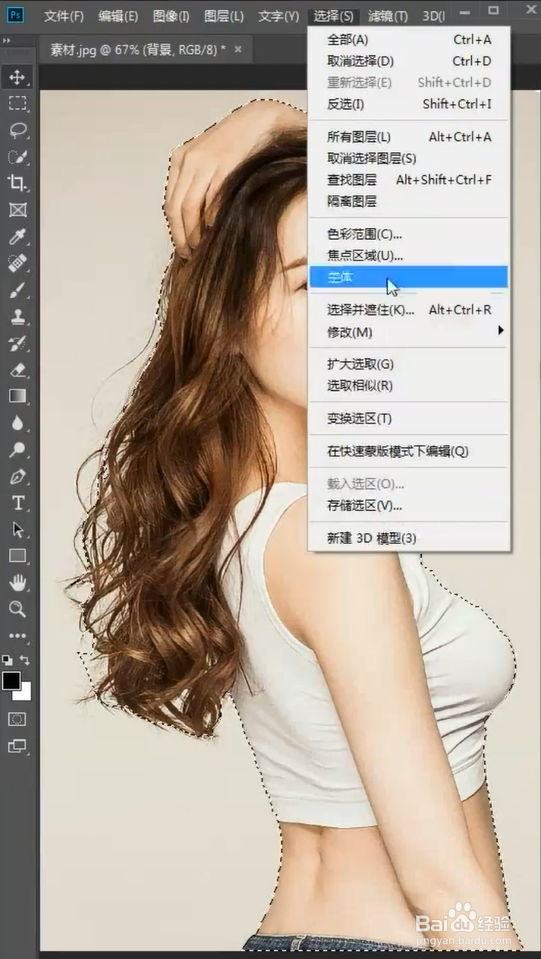This screenshot has width=541, height=959.
Task: Open the 文字(Y) menu
Action: point(278,16)
